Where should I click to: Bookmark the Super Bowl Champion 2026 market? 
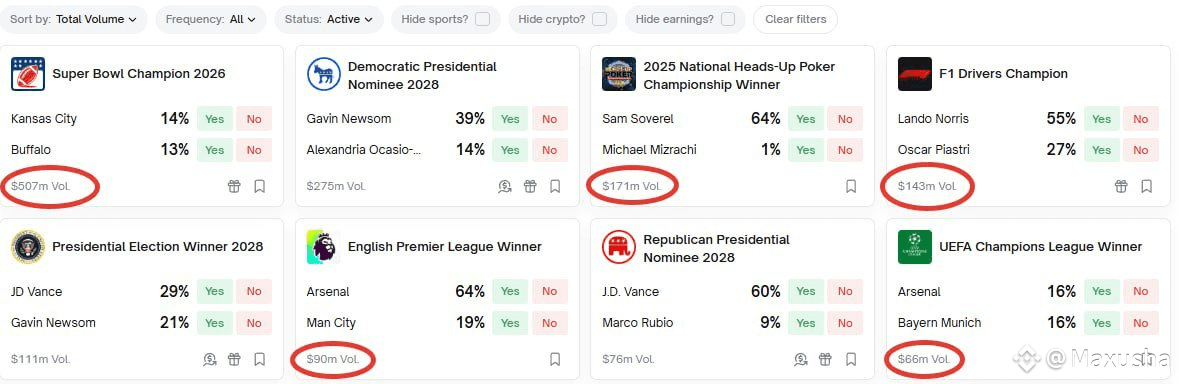[x=259, y=186]
